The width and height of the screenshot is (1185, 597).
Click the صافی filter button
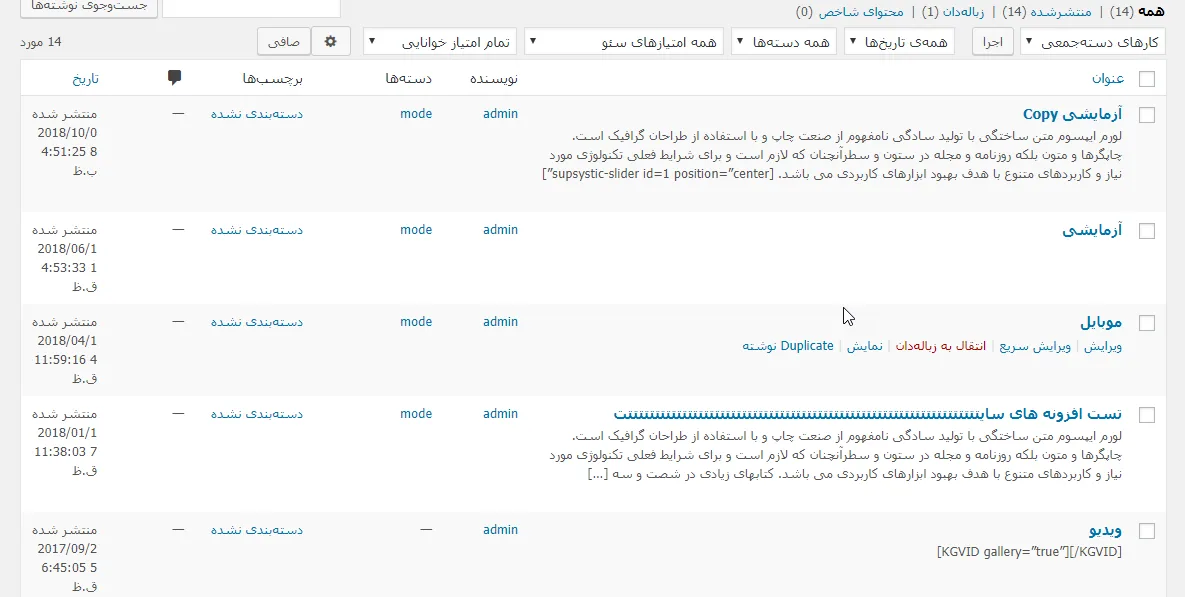click(284, 42)
